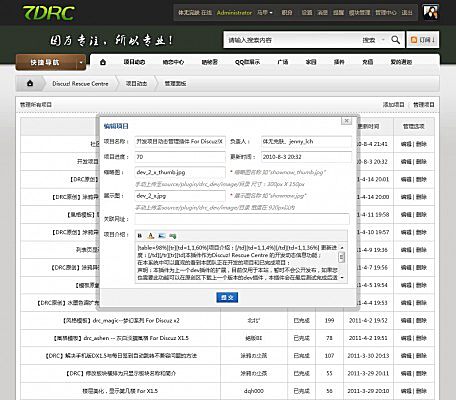Click 删除 in the drc_ashen project row

(421, 338)
